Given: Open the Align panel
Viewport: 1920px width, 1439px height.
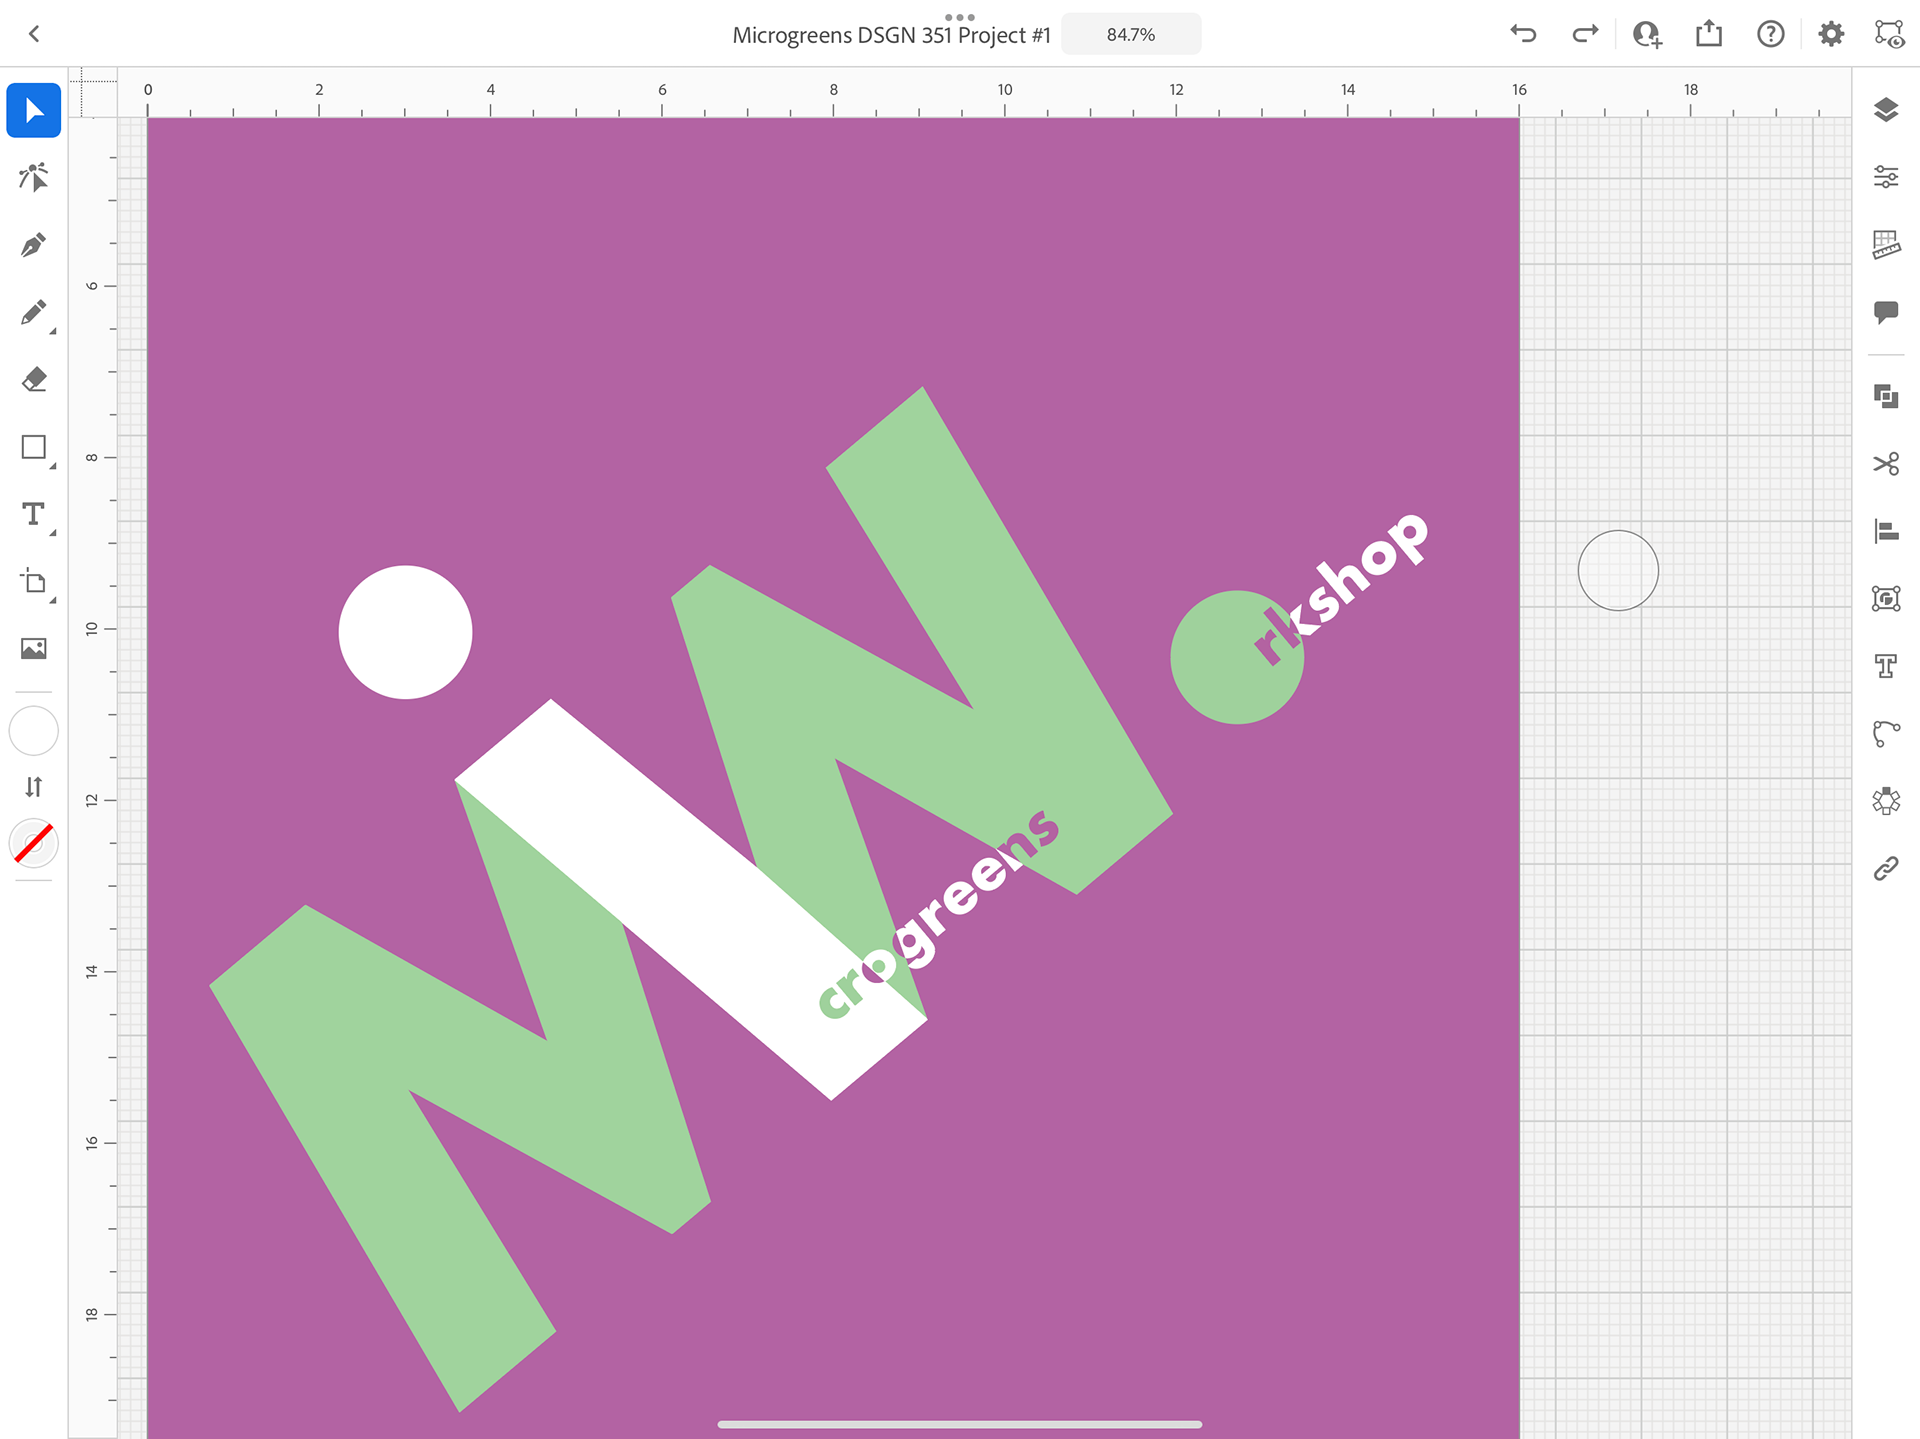Looking at the screenshot, I should click(1886, 531).
